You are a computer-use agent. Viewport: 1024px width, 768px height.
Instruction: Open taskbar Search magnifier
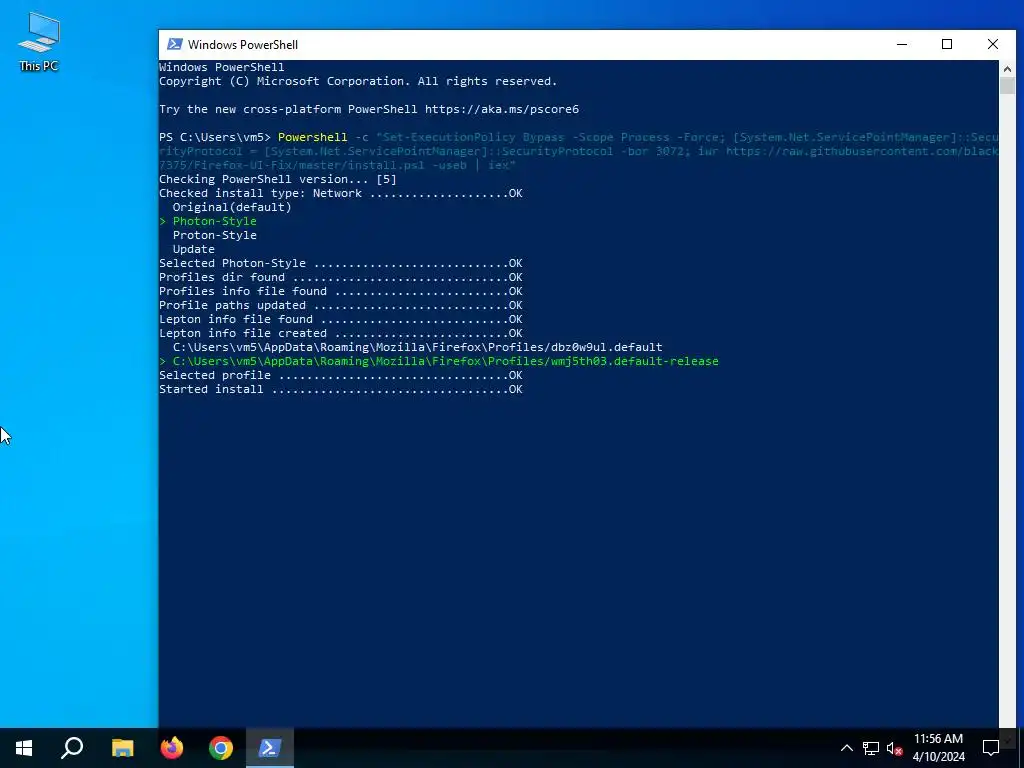[x=72, y=748]
